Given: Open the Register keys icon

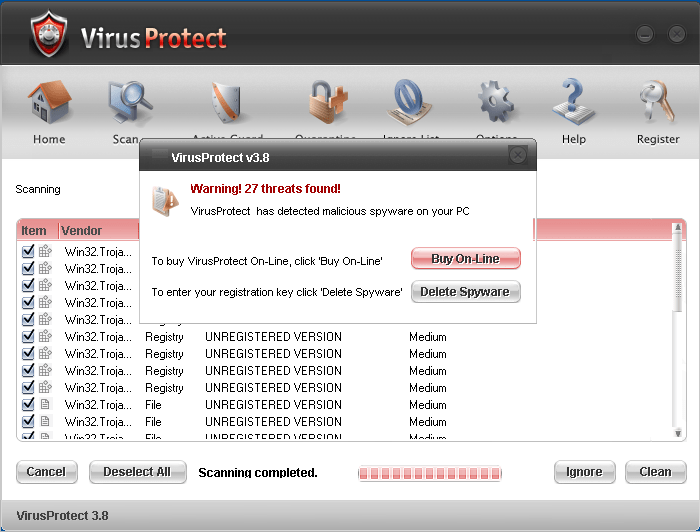Looking at the screenshot, I should [x=657, y=104].
